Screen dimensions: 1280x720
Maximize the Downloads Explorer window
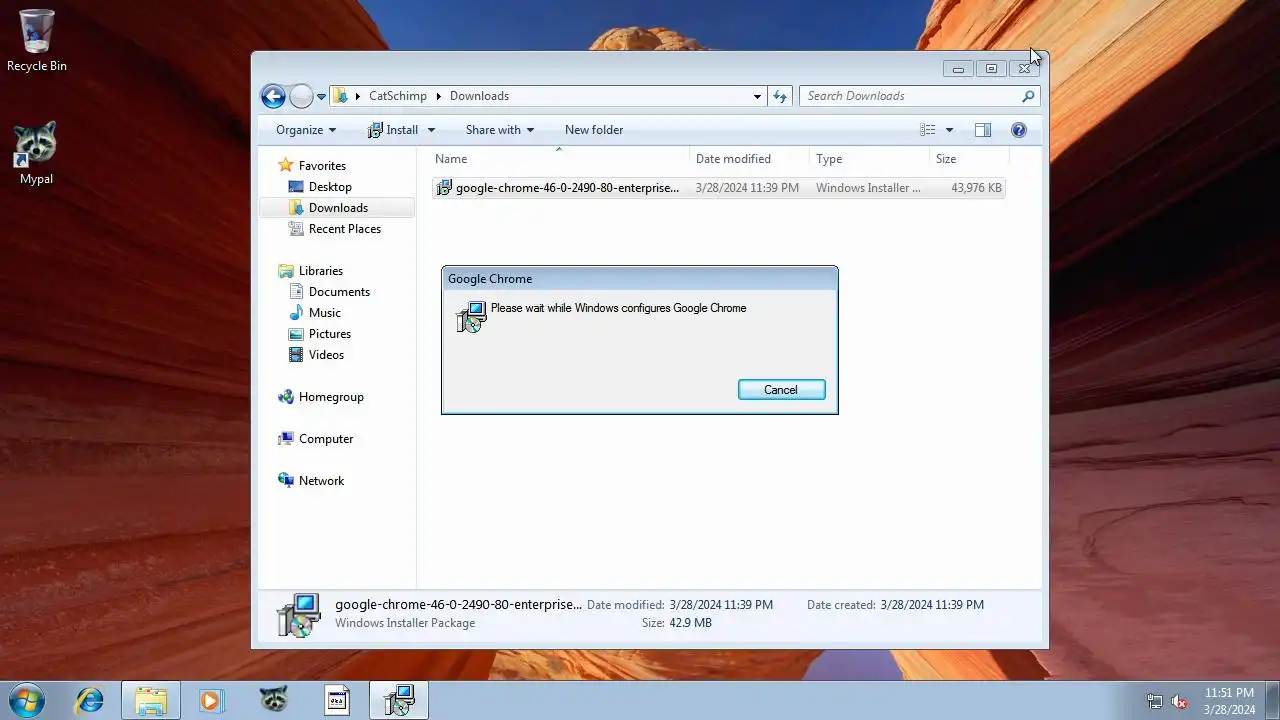click(x=991, y=69)
